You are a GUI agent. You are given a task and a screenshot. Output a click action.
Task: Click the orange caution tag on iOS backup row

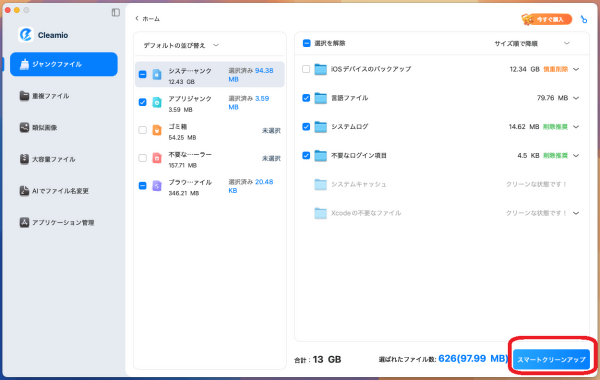(556, 69)
